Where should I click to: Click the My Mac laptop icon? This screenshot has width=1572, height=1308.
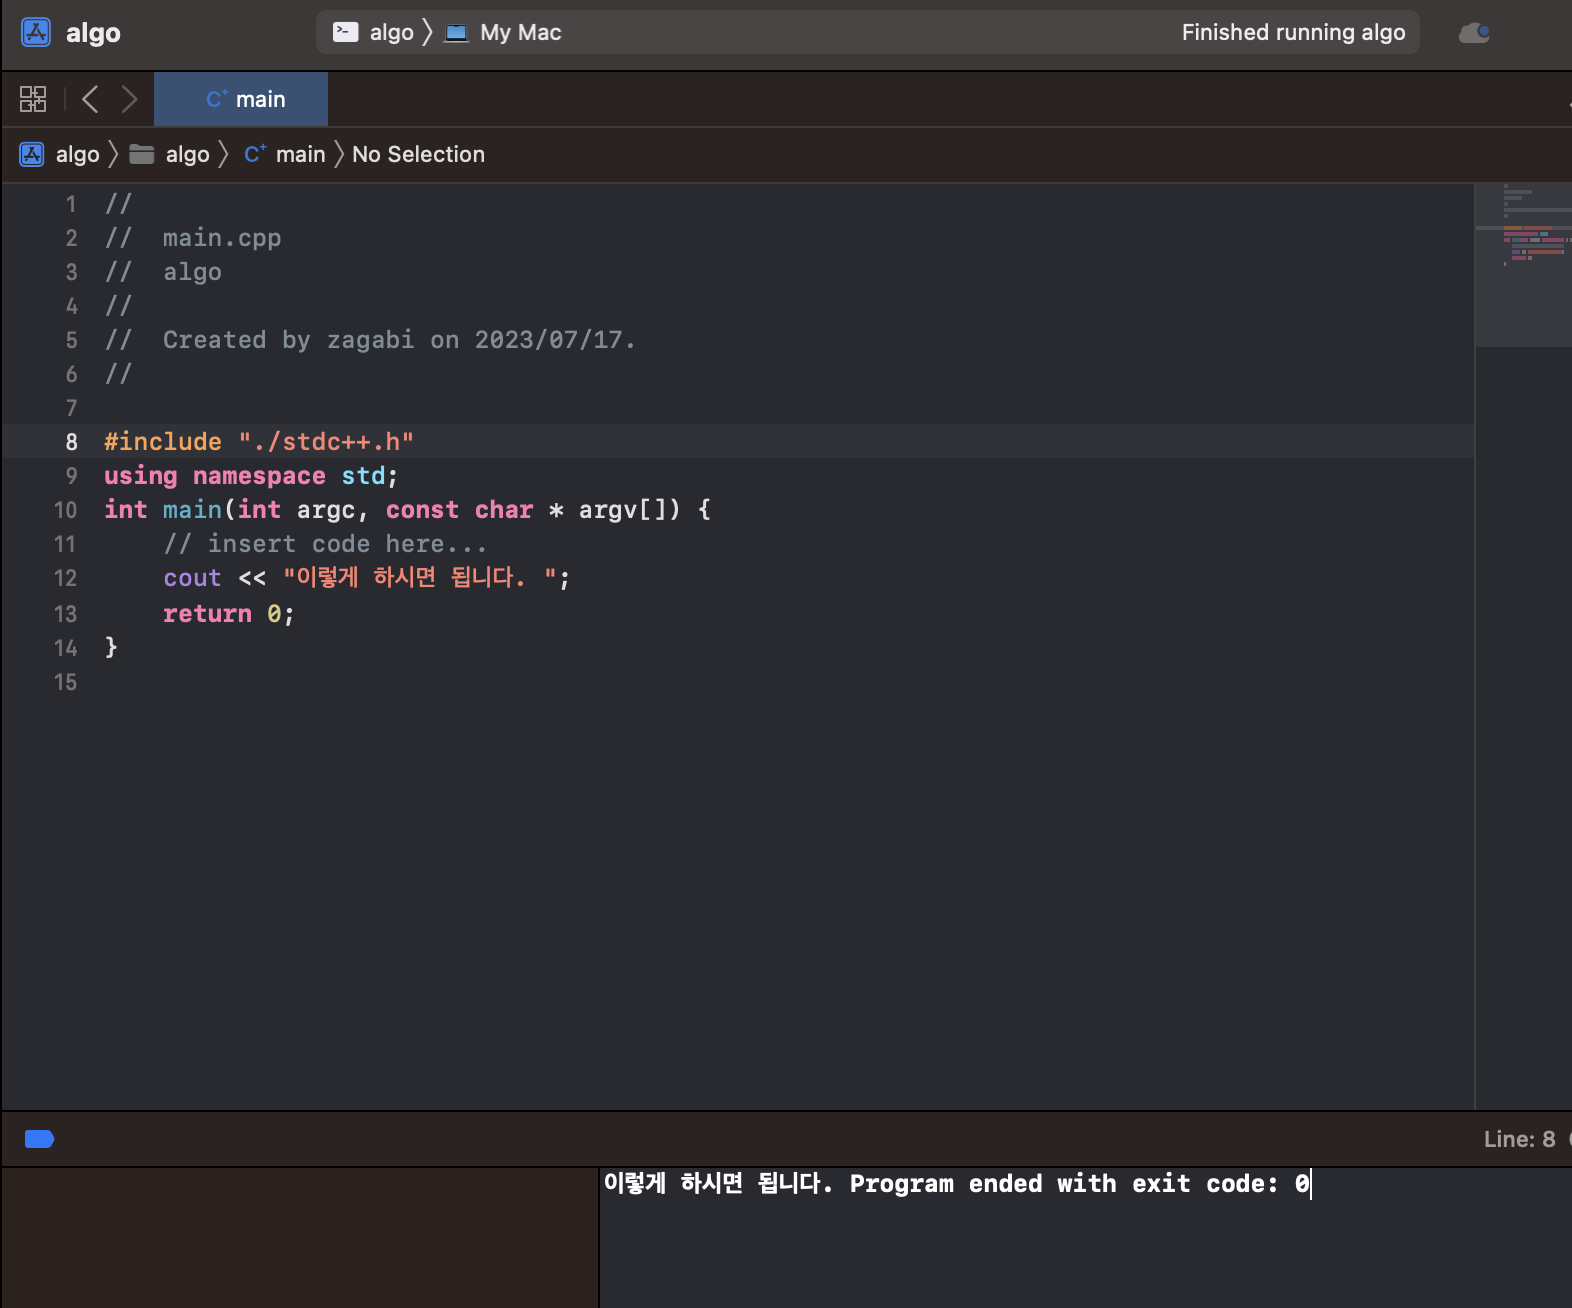(x=456, y=33)
